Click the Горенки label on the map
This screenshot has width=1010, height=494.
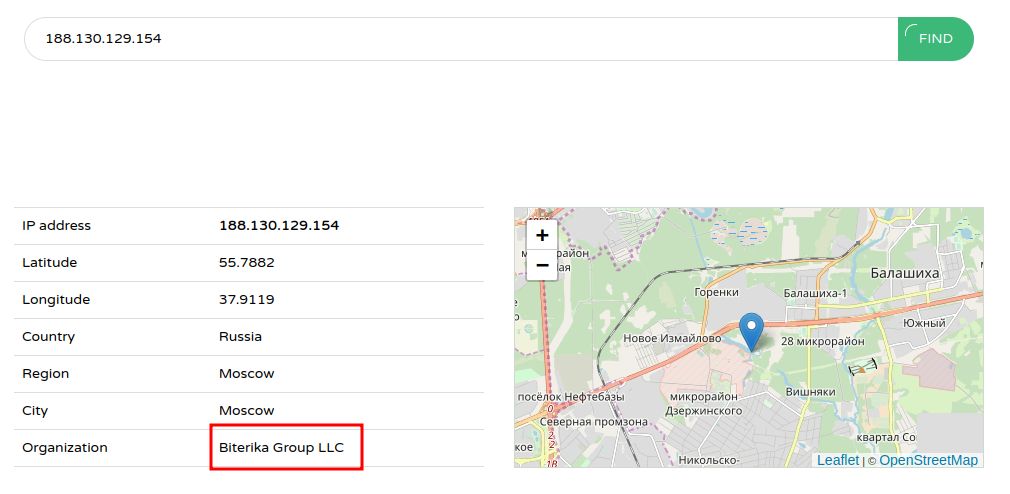716,292
